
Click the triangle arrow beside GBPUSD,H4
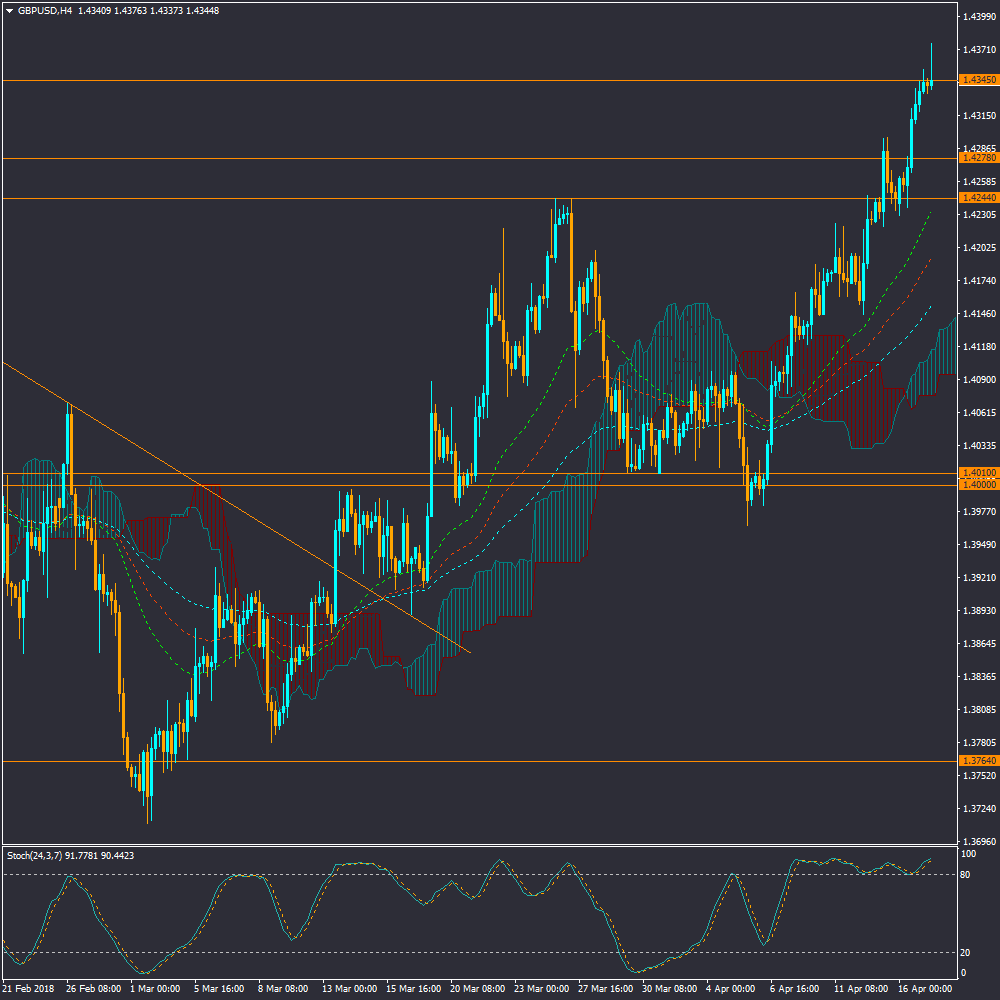pyautogui.click(x=9, y=11)
